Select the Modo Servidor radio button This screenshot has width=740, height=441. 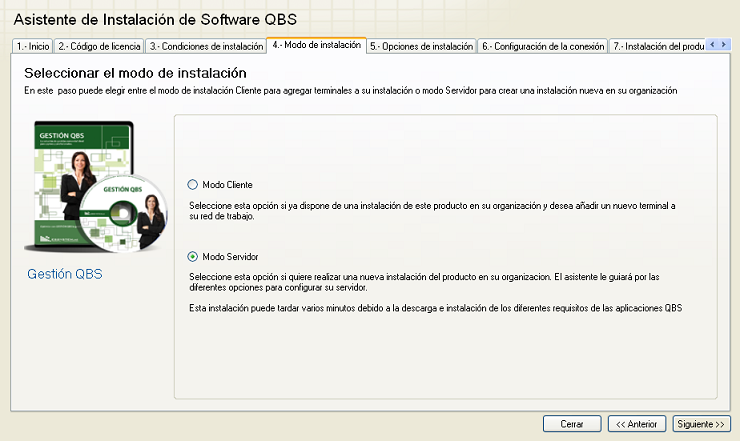[193, 256]
